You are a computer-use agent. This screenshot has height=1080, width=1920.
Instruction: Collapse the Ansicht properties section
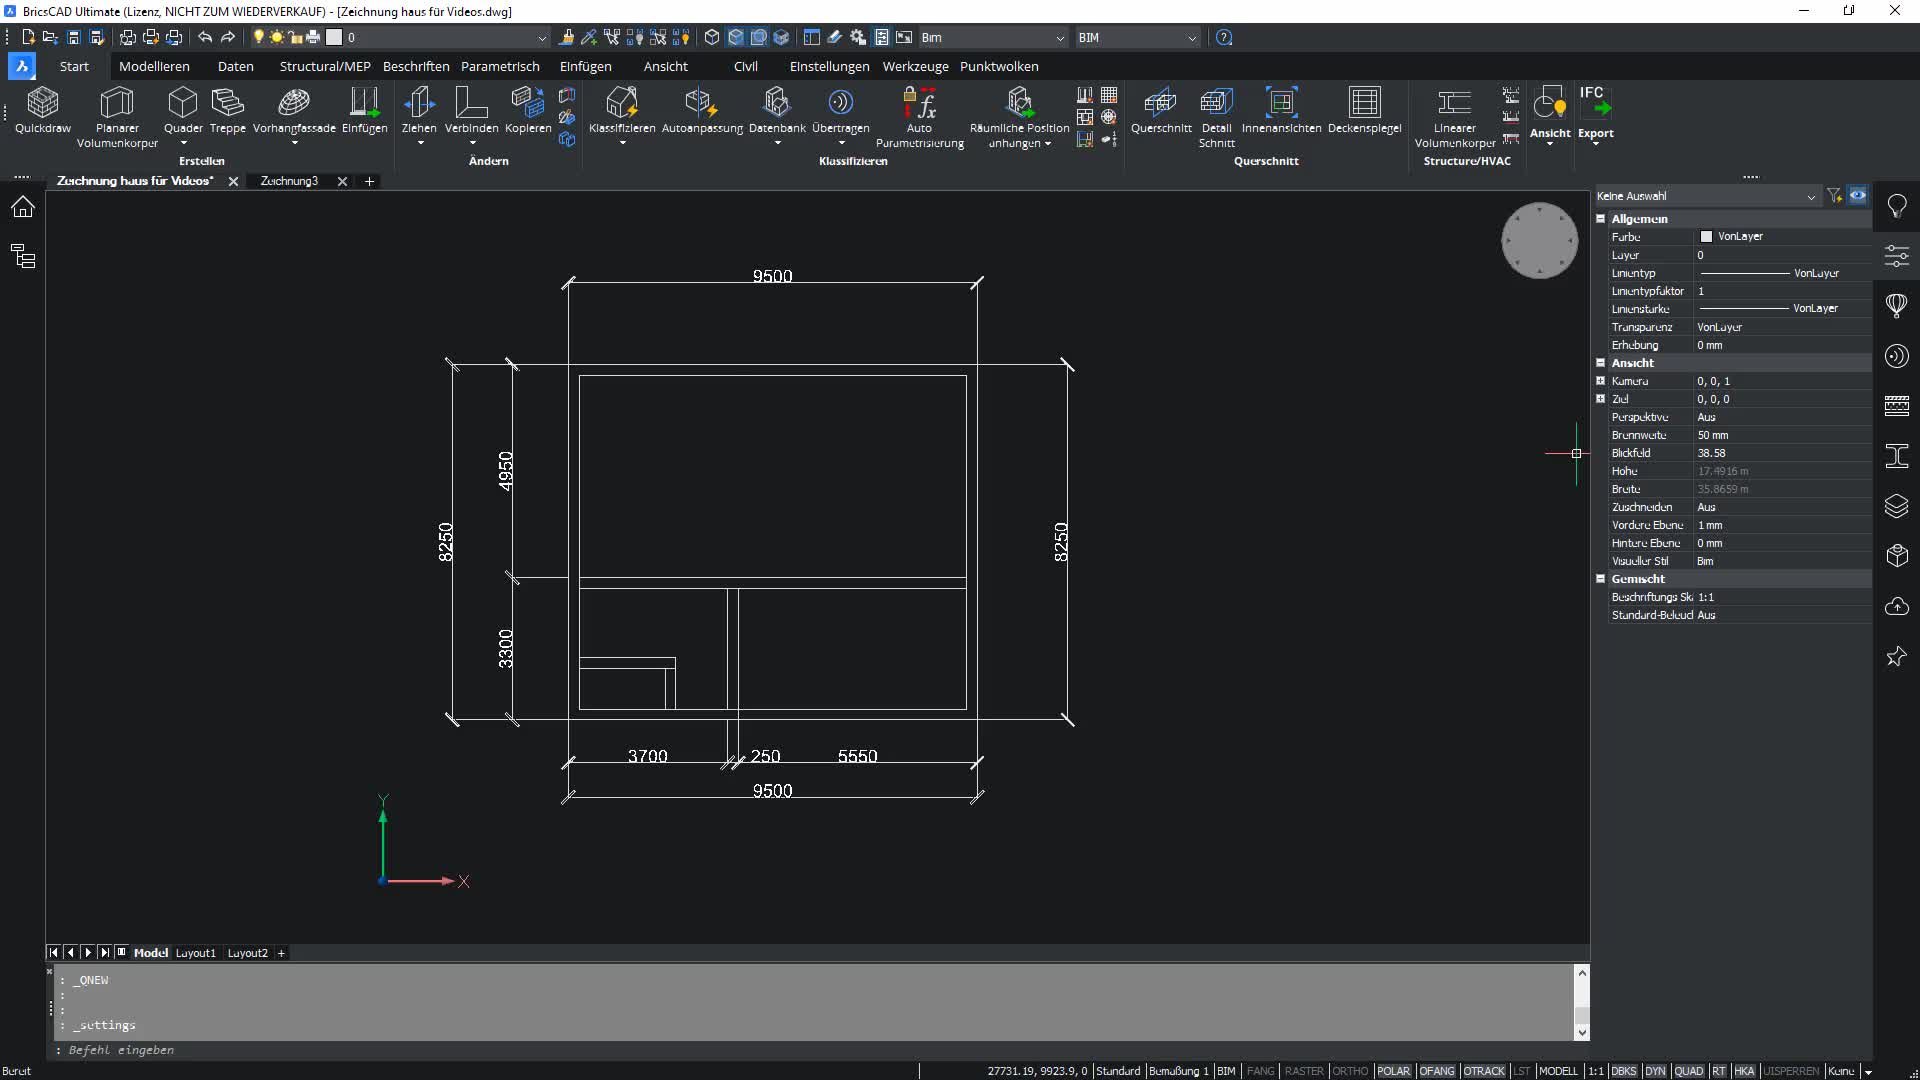pyautogui.click(x=1600, y=362)
